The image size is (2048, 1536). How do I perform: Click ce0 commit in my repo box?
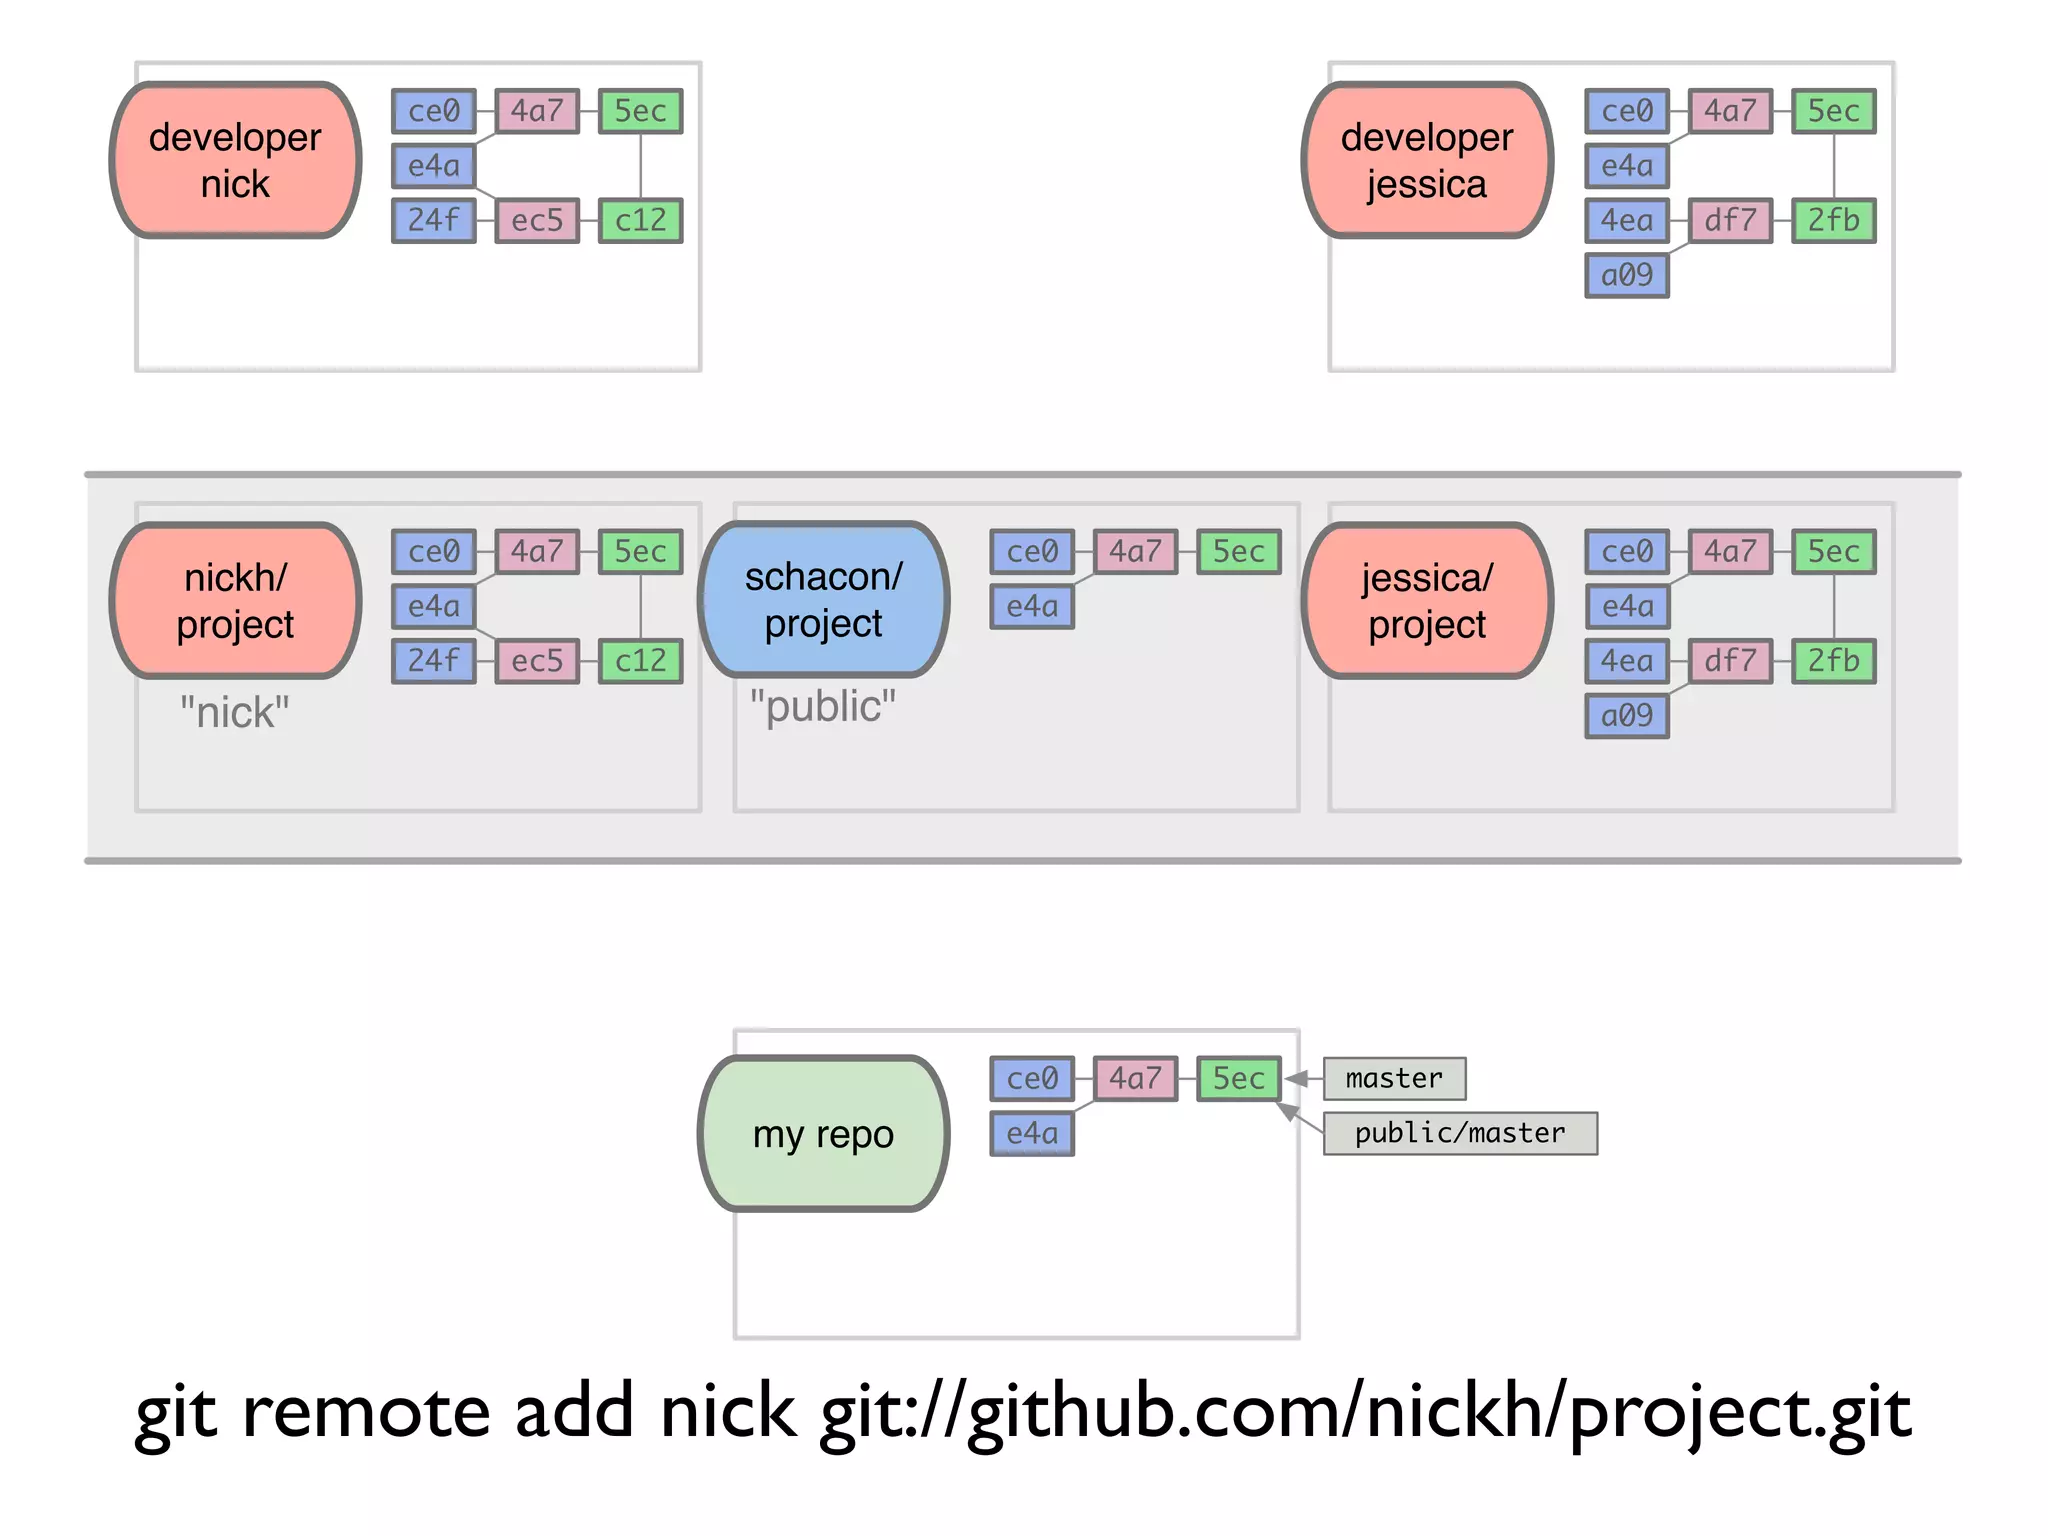(x=1032, y=1078)
